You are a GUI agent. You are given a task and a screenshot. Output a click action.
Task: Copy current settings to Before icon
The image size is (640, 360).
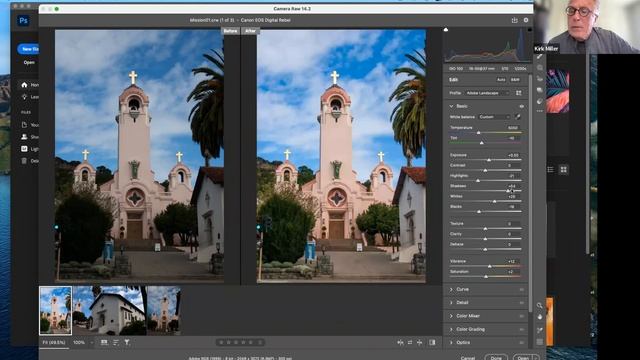(x=420, y=342)
